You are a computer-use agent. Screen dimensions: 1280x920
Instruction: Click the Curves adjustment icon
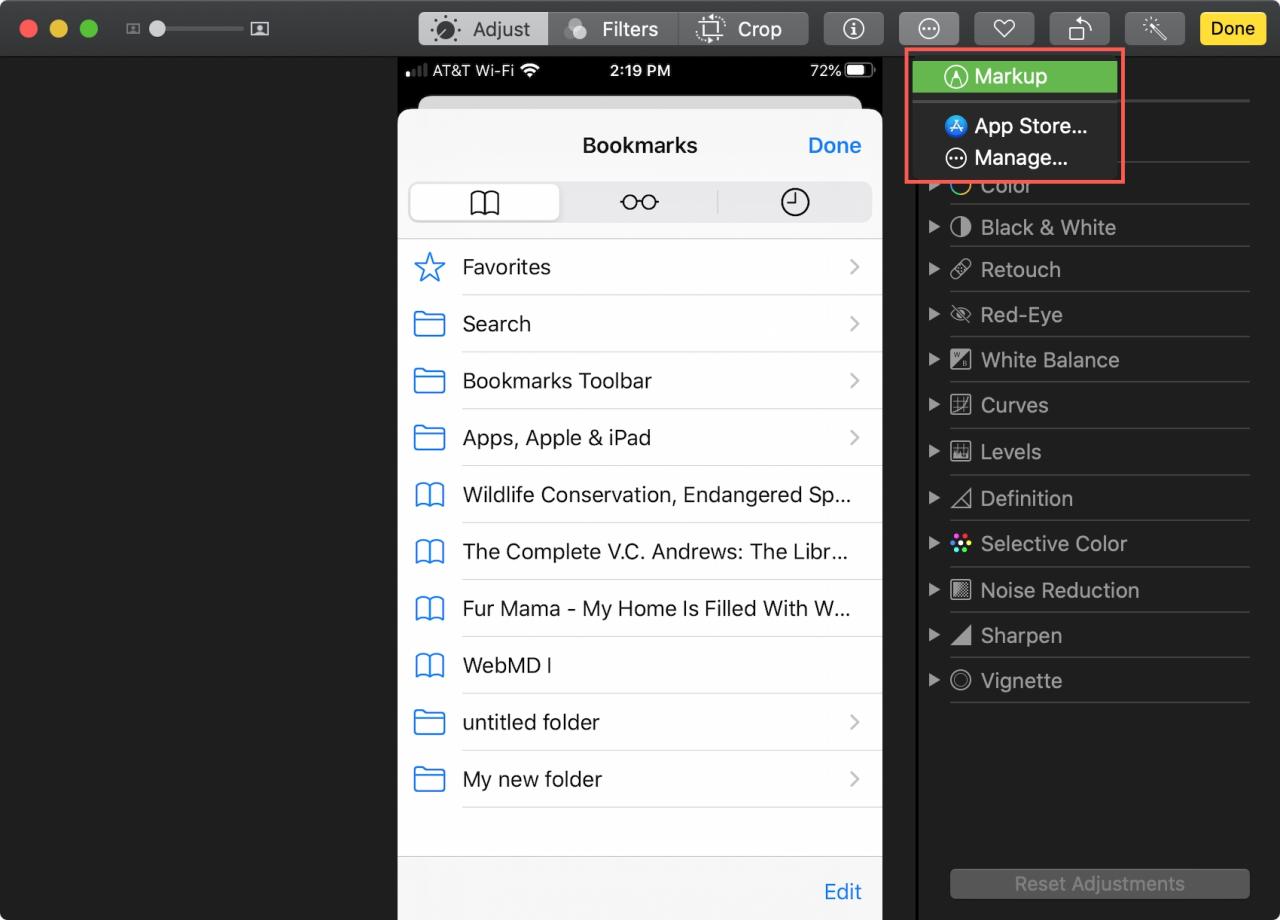coord(960,405)
